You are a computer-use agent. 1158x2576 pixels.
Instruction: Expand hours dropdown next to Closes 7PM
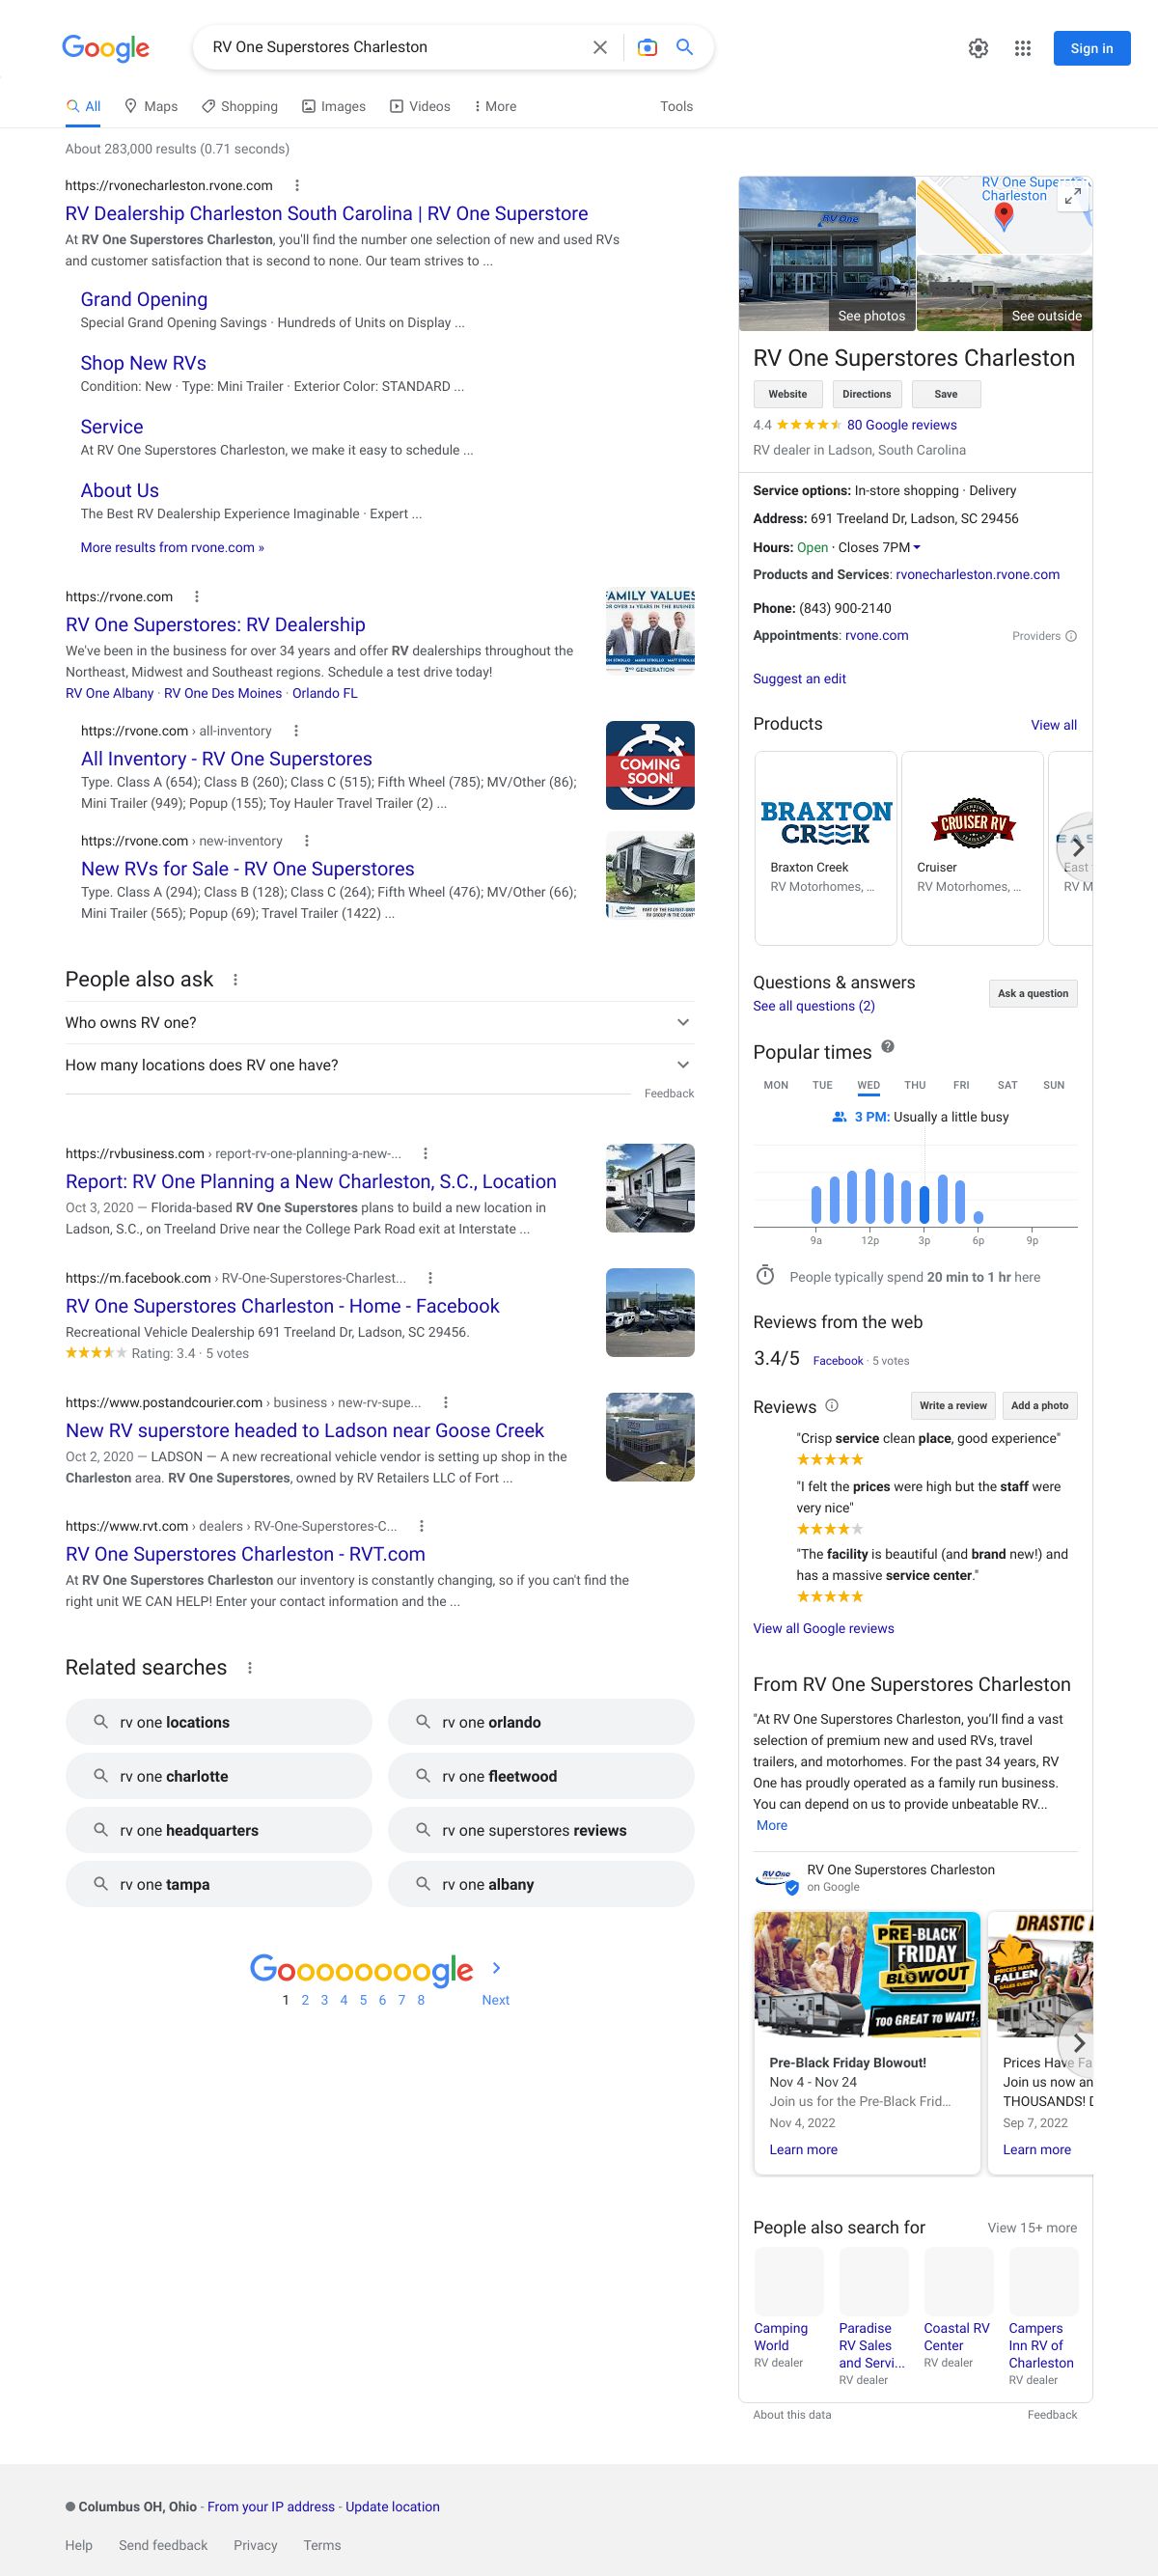pos(917,548)
